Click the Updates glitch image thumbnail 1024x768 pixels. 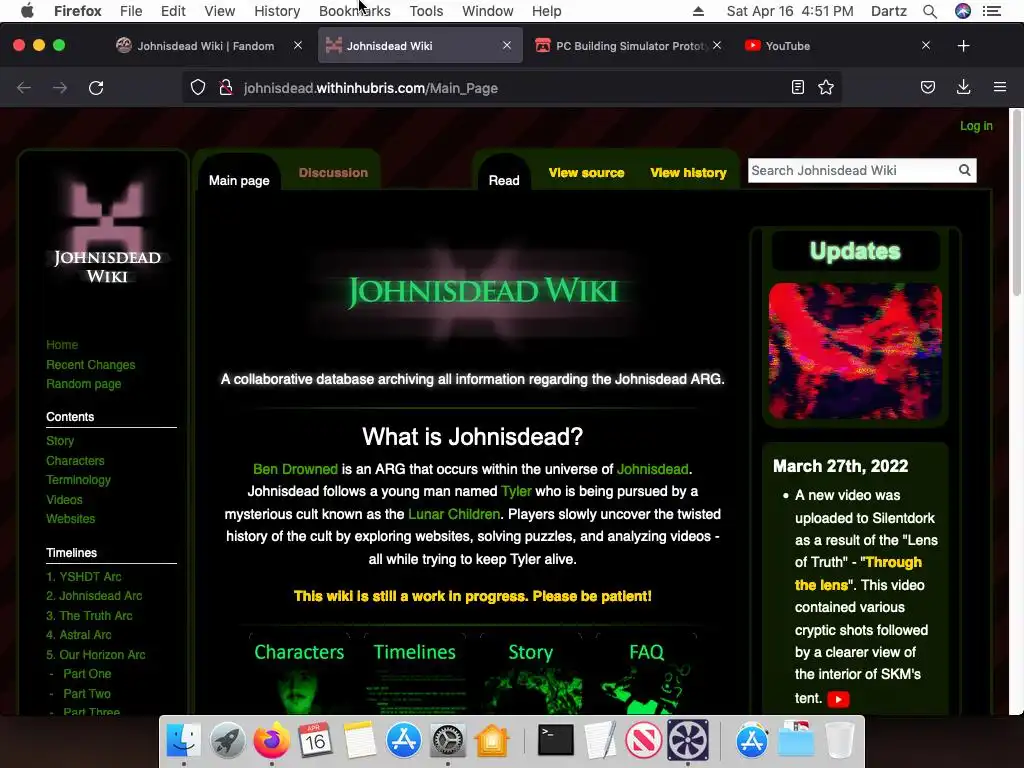click(855, 351)
